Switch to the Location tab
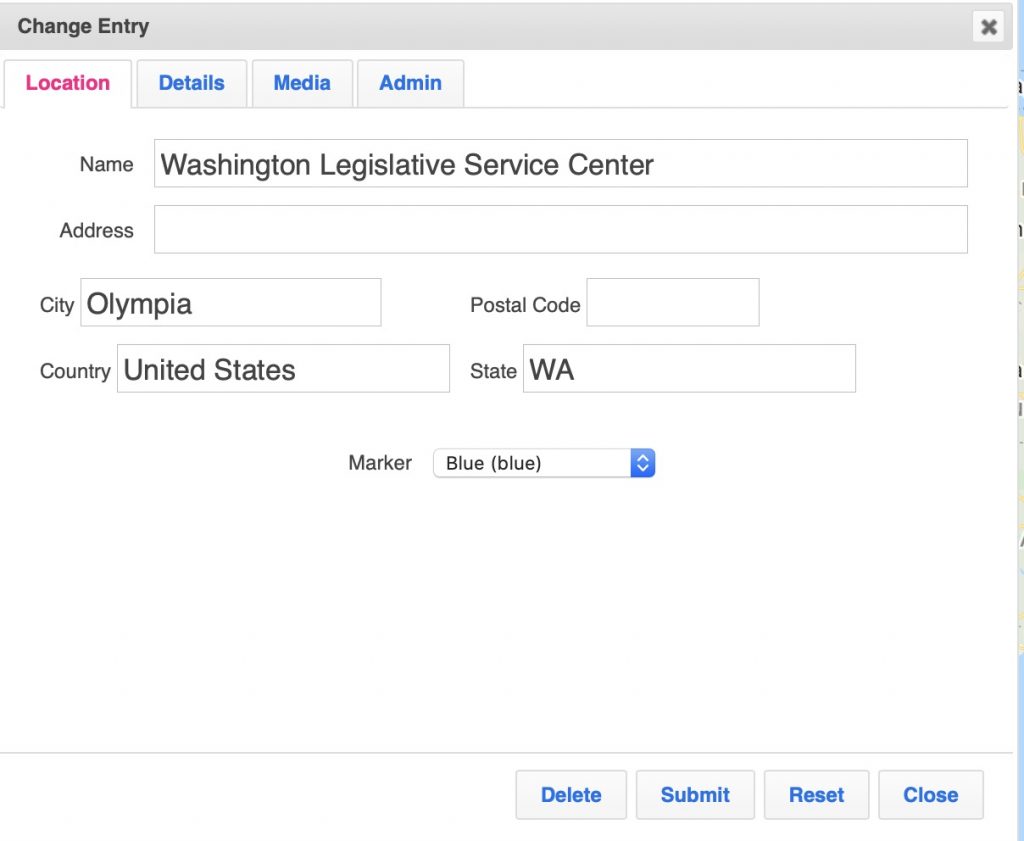This screenshot has width=1024, height=841. click(68, 84)
